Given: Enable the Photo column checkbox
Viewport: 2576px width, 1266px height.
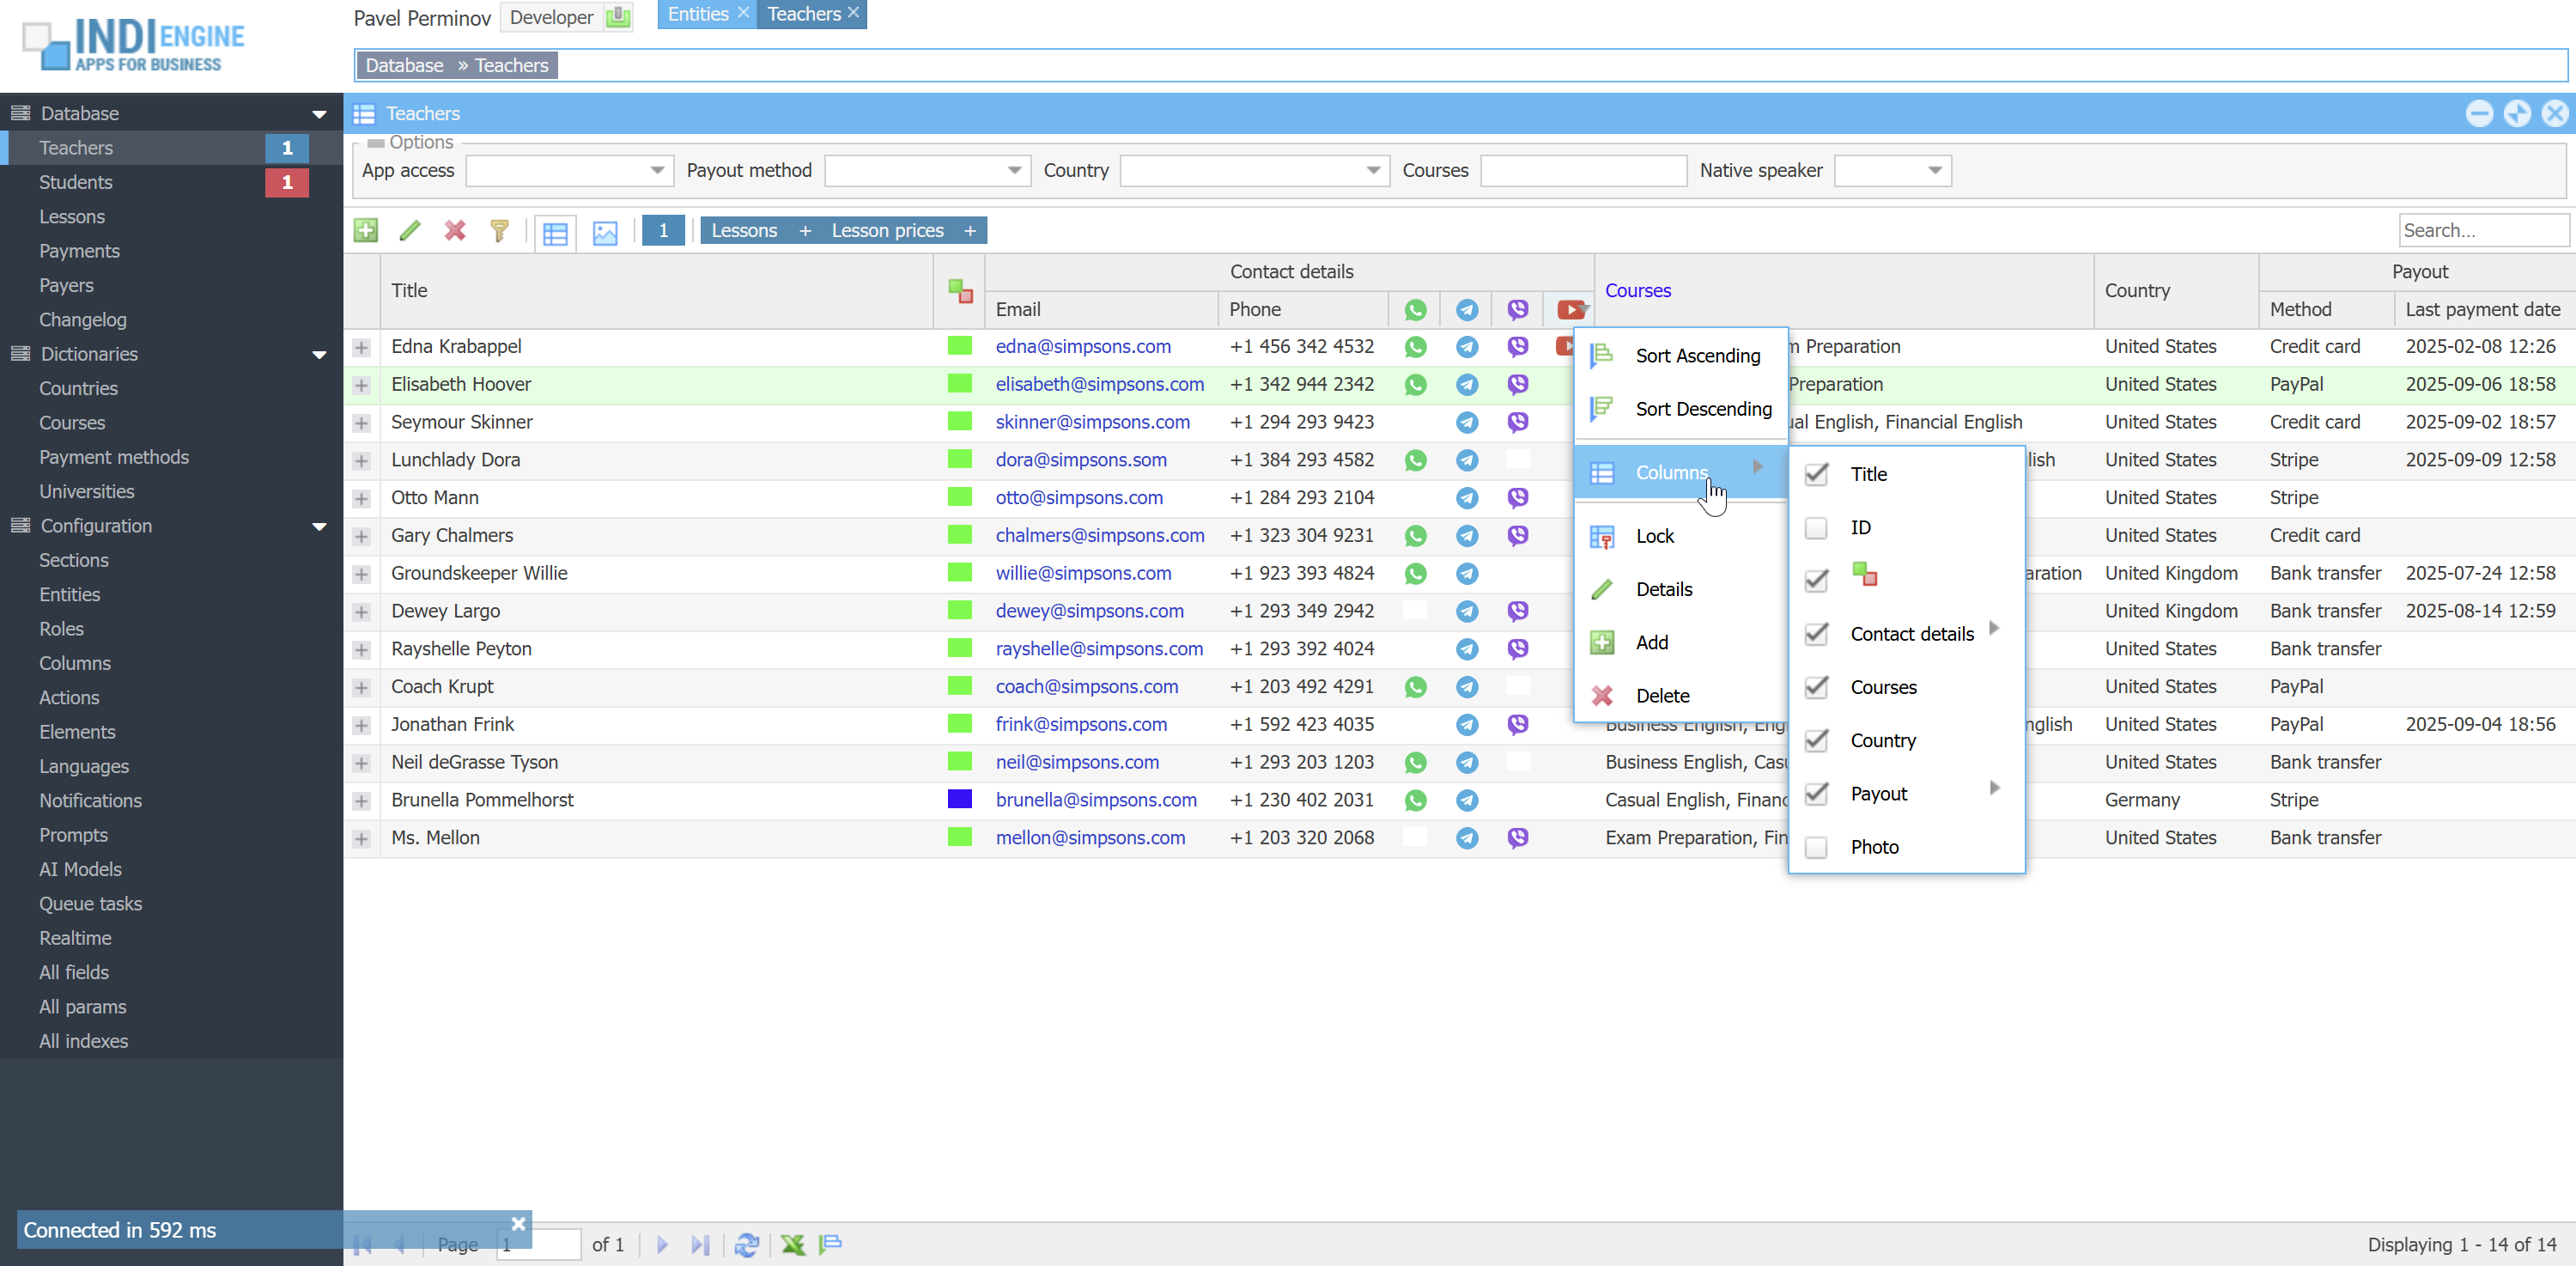Looking at the screenshot, I should point(1816,847).
